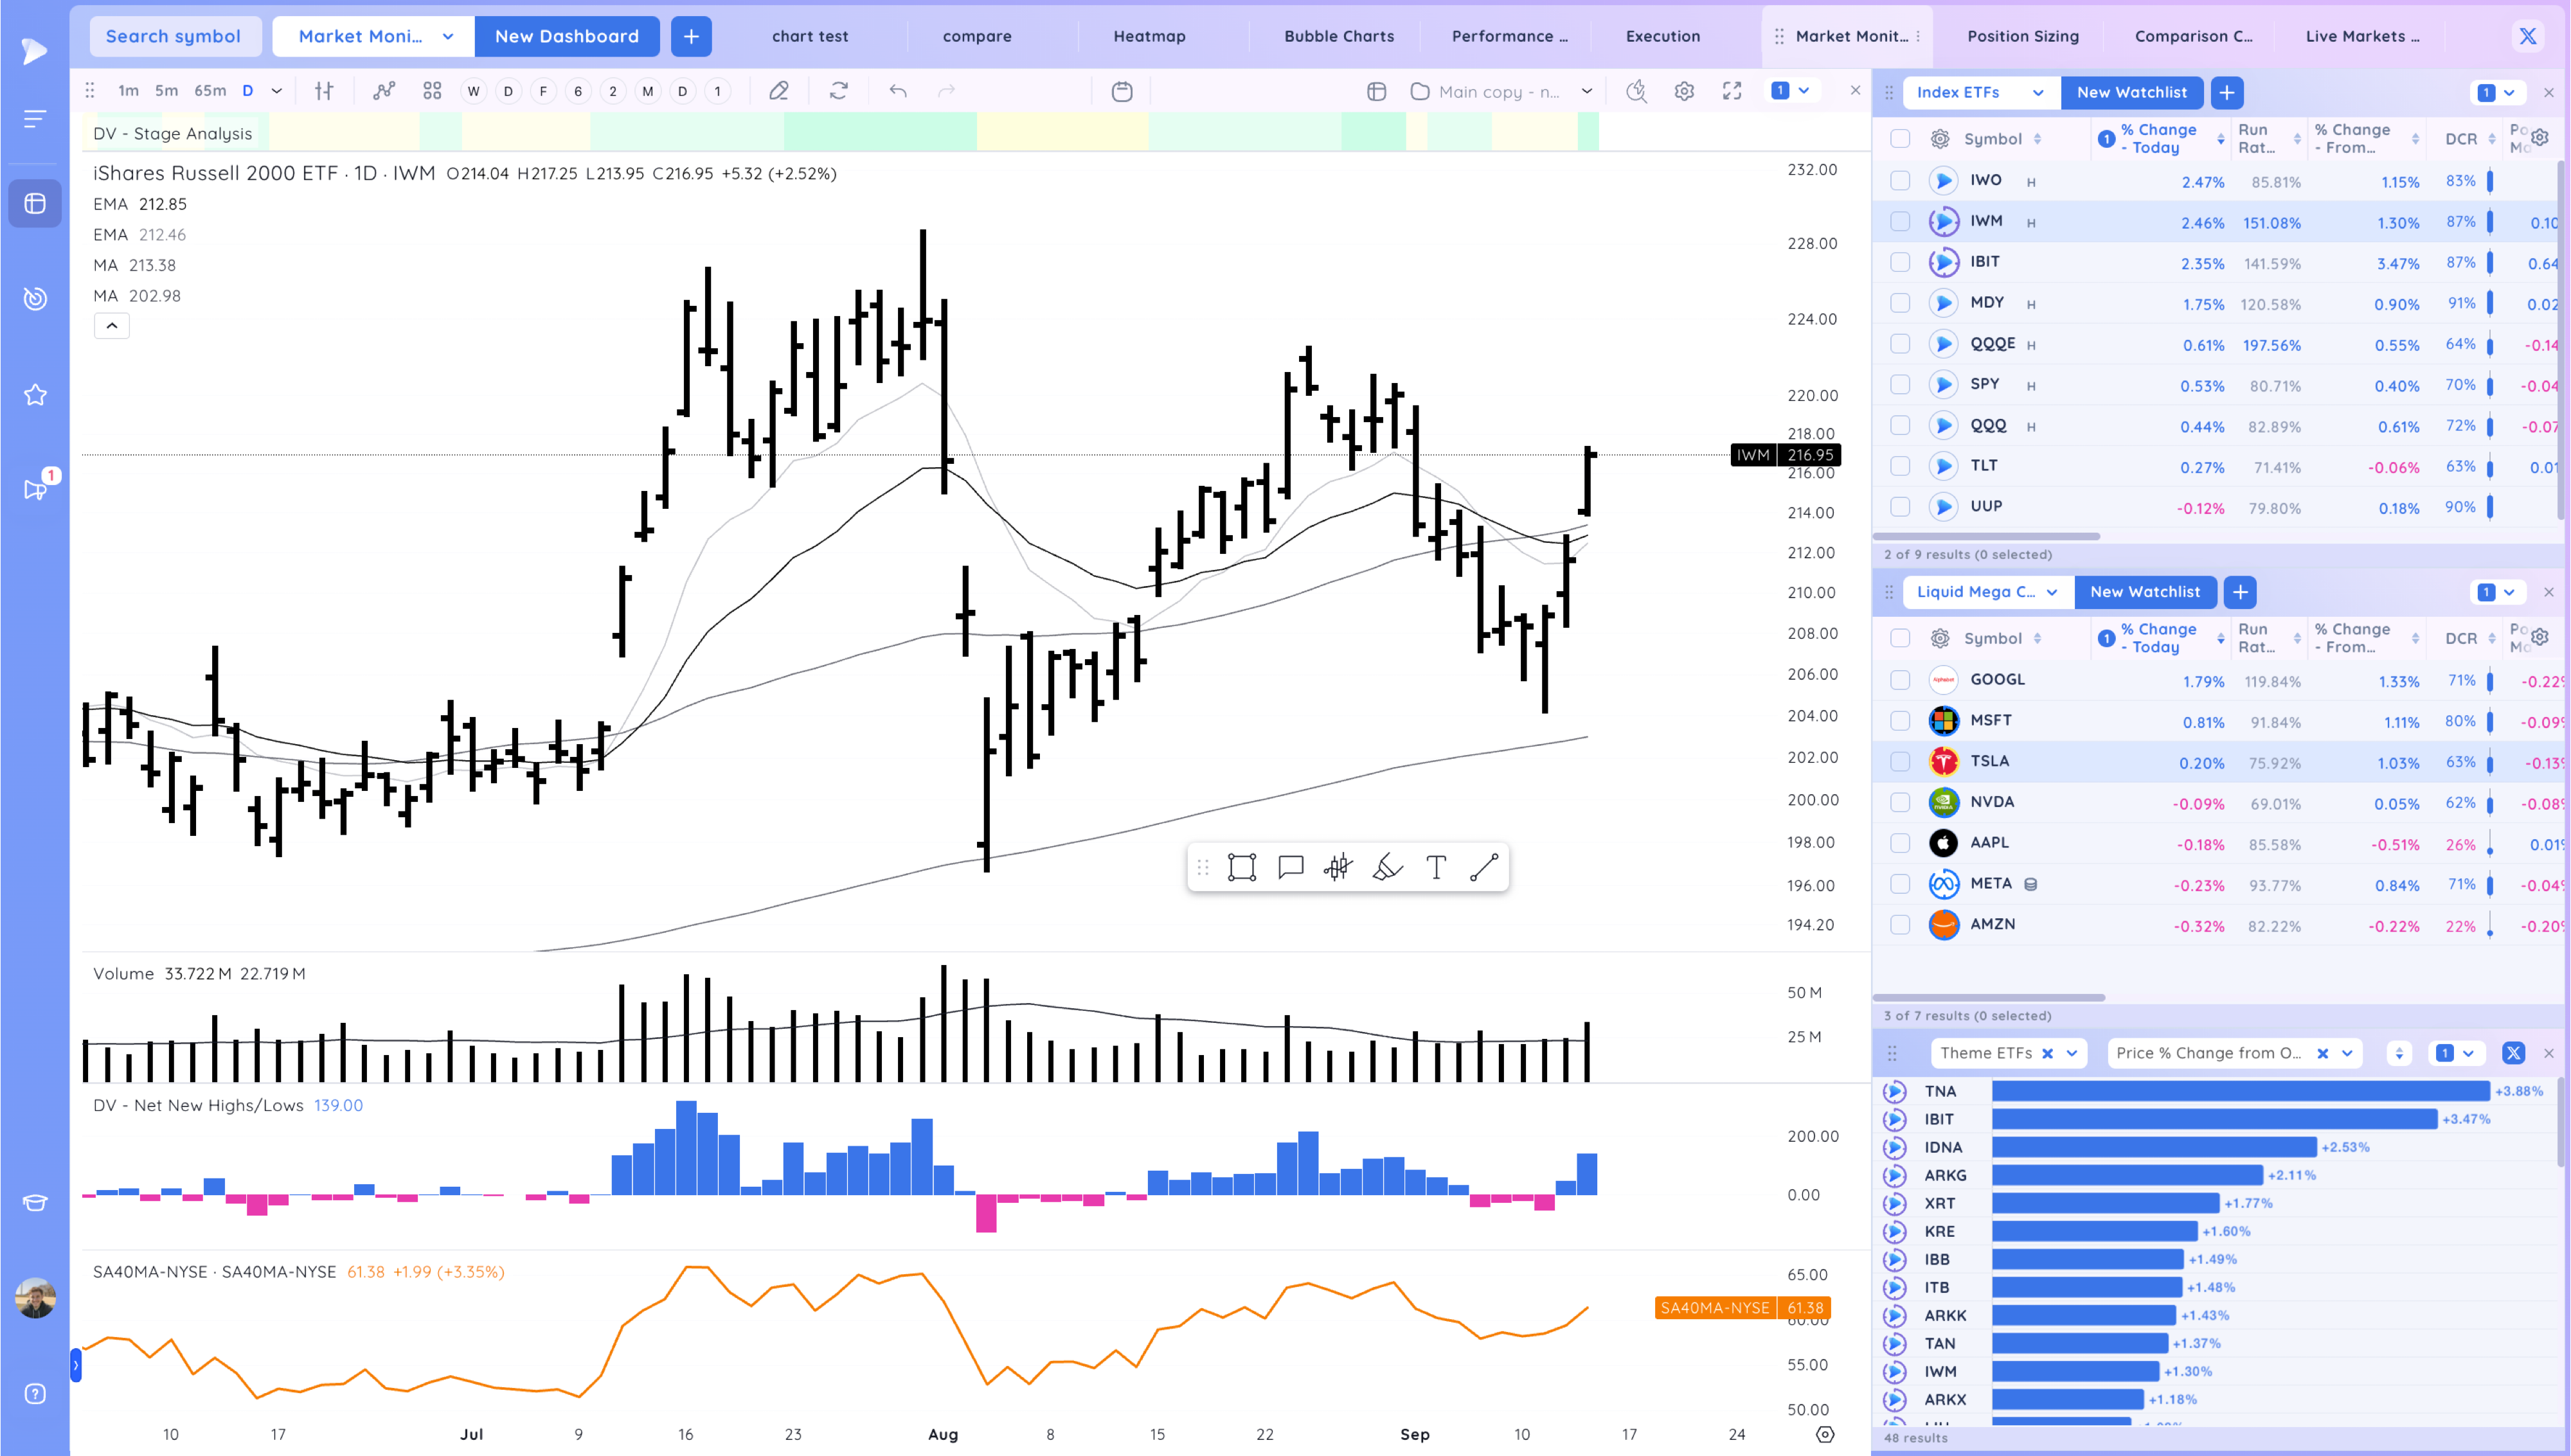
Task: Collapse the indicator legend chevron
Action: tap(112, 326)
